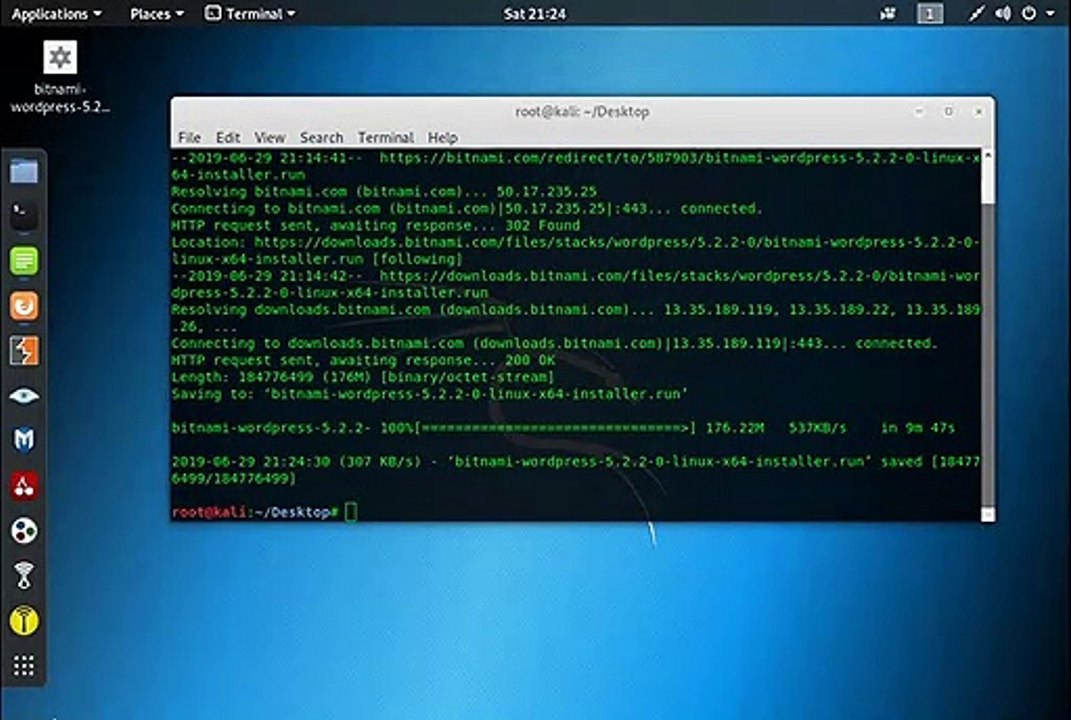Click the "Length: 184776499 (176M)" line
This screenshot has width=1071, height=720.
[363, 377]
